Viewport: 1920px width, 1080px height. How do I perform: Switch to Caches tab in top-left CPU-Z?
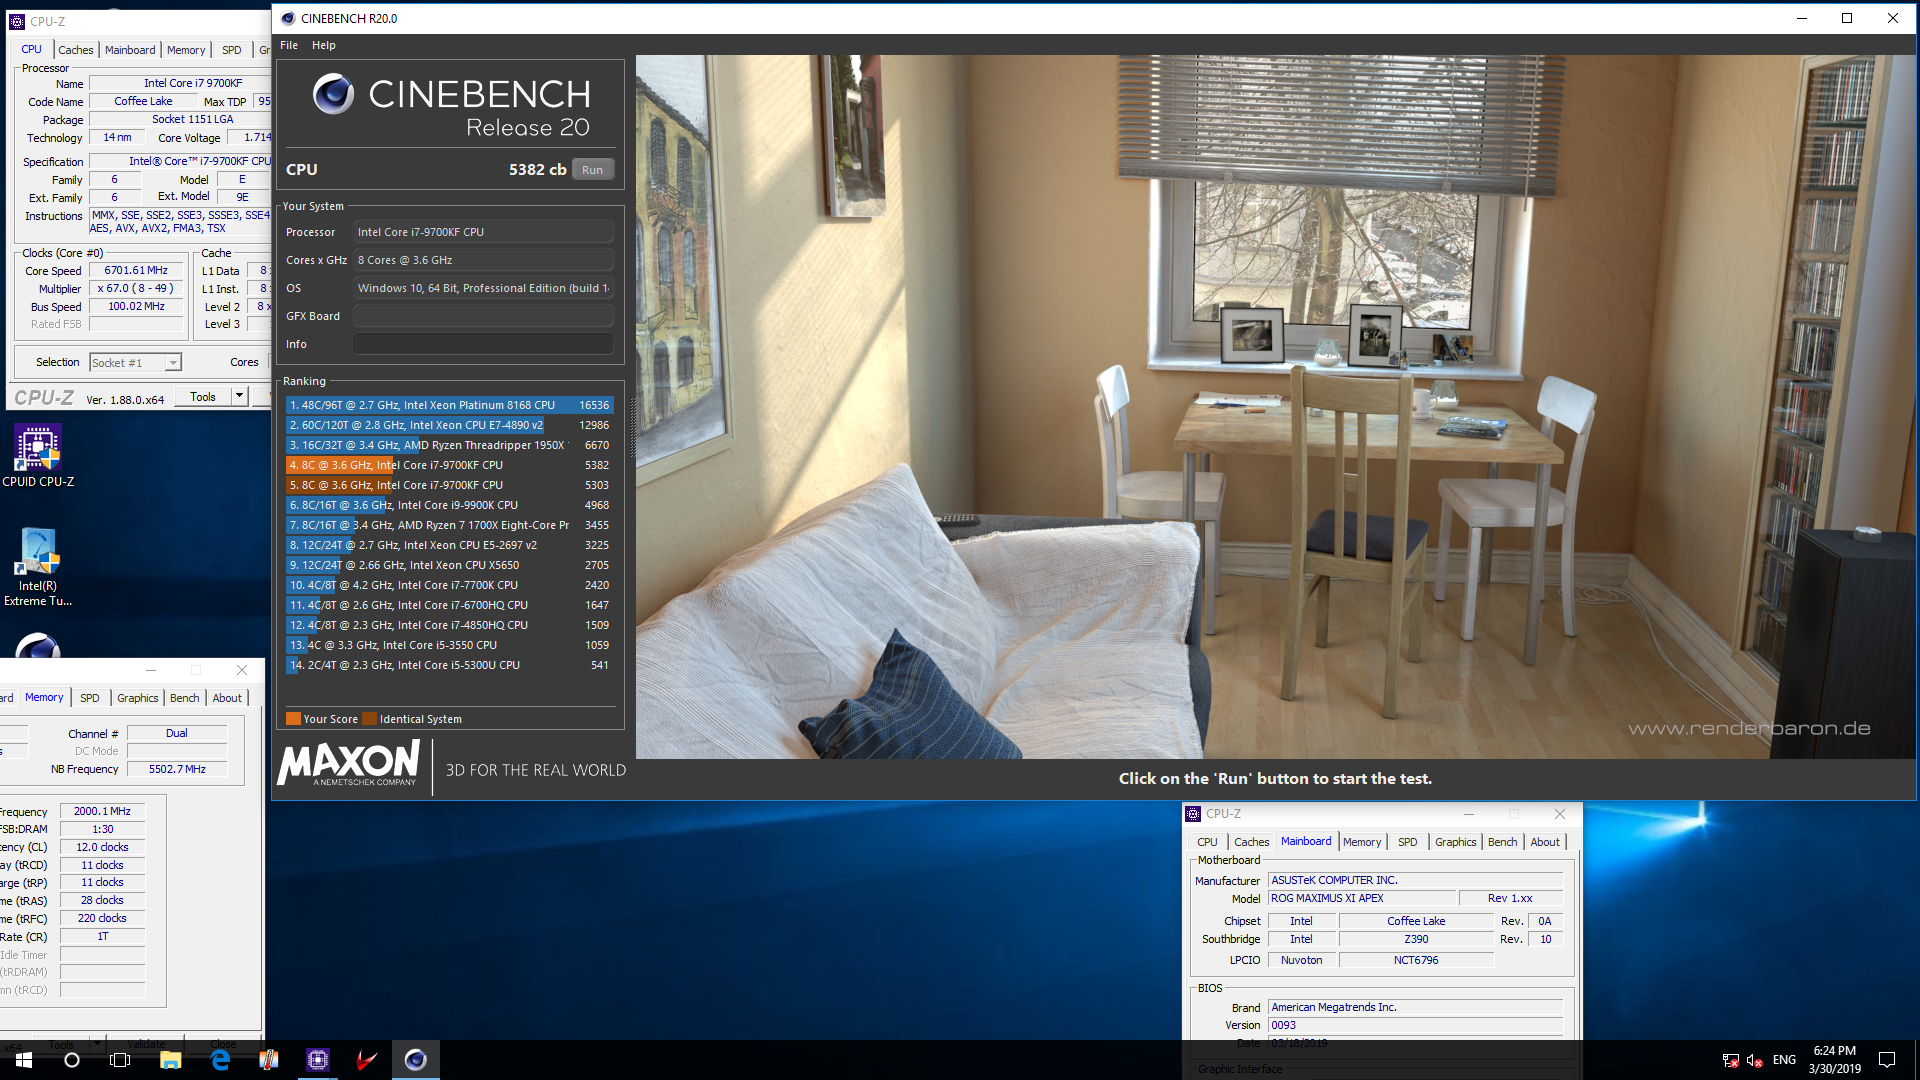(x=75, y=50)
